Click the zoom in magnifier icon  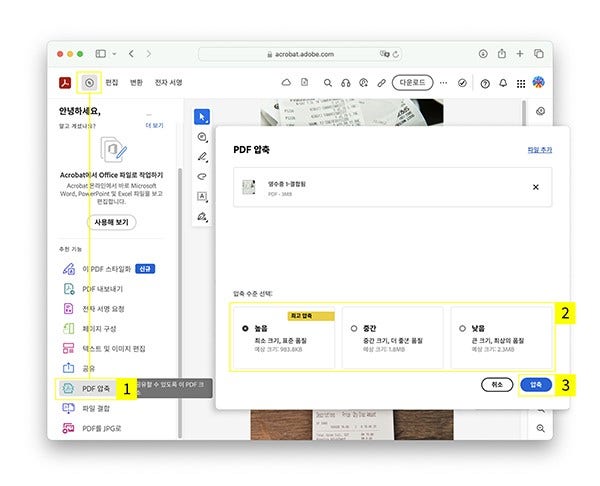pyautogui.click(x=540, y=428)
